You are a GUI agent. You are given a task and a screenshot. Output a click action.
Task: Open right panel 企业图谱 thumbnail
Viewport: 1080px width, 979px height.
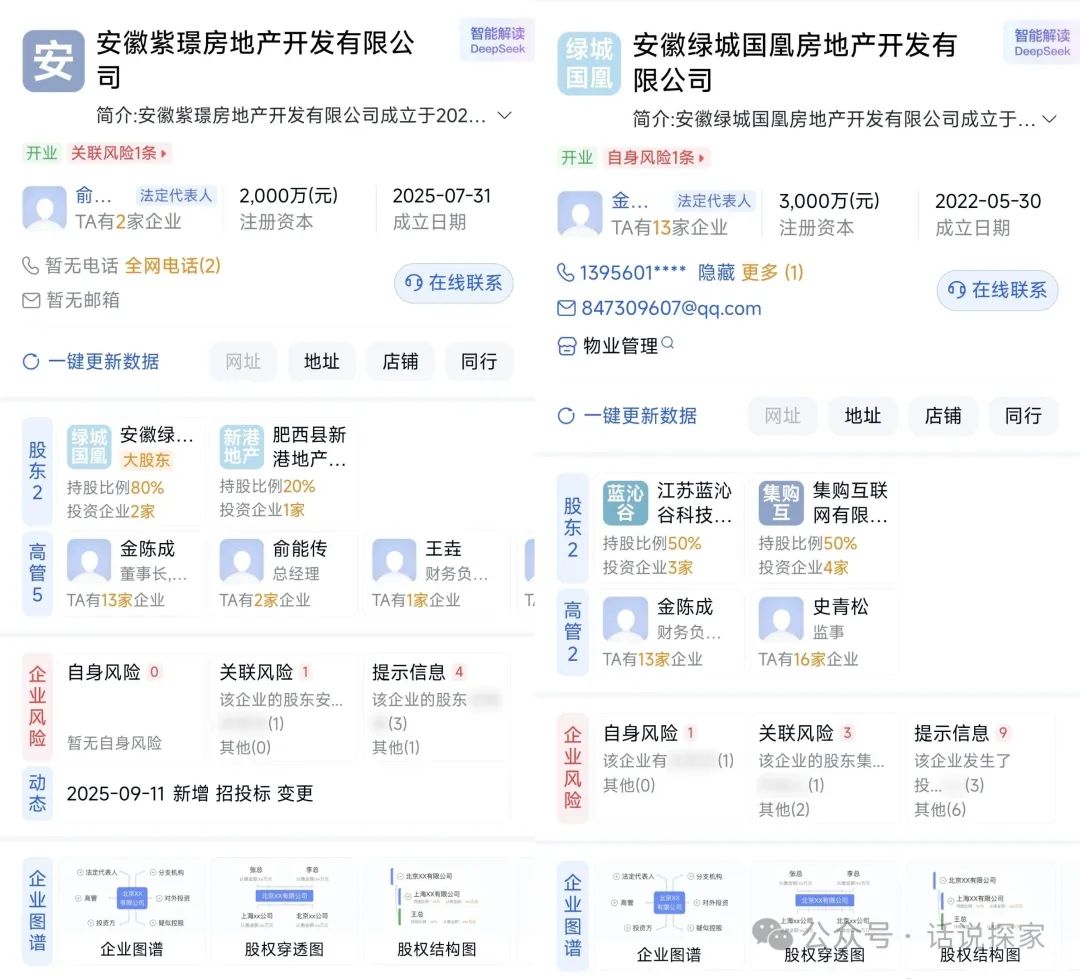(668, 915)
